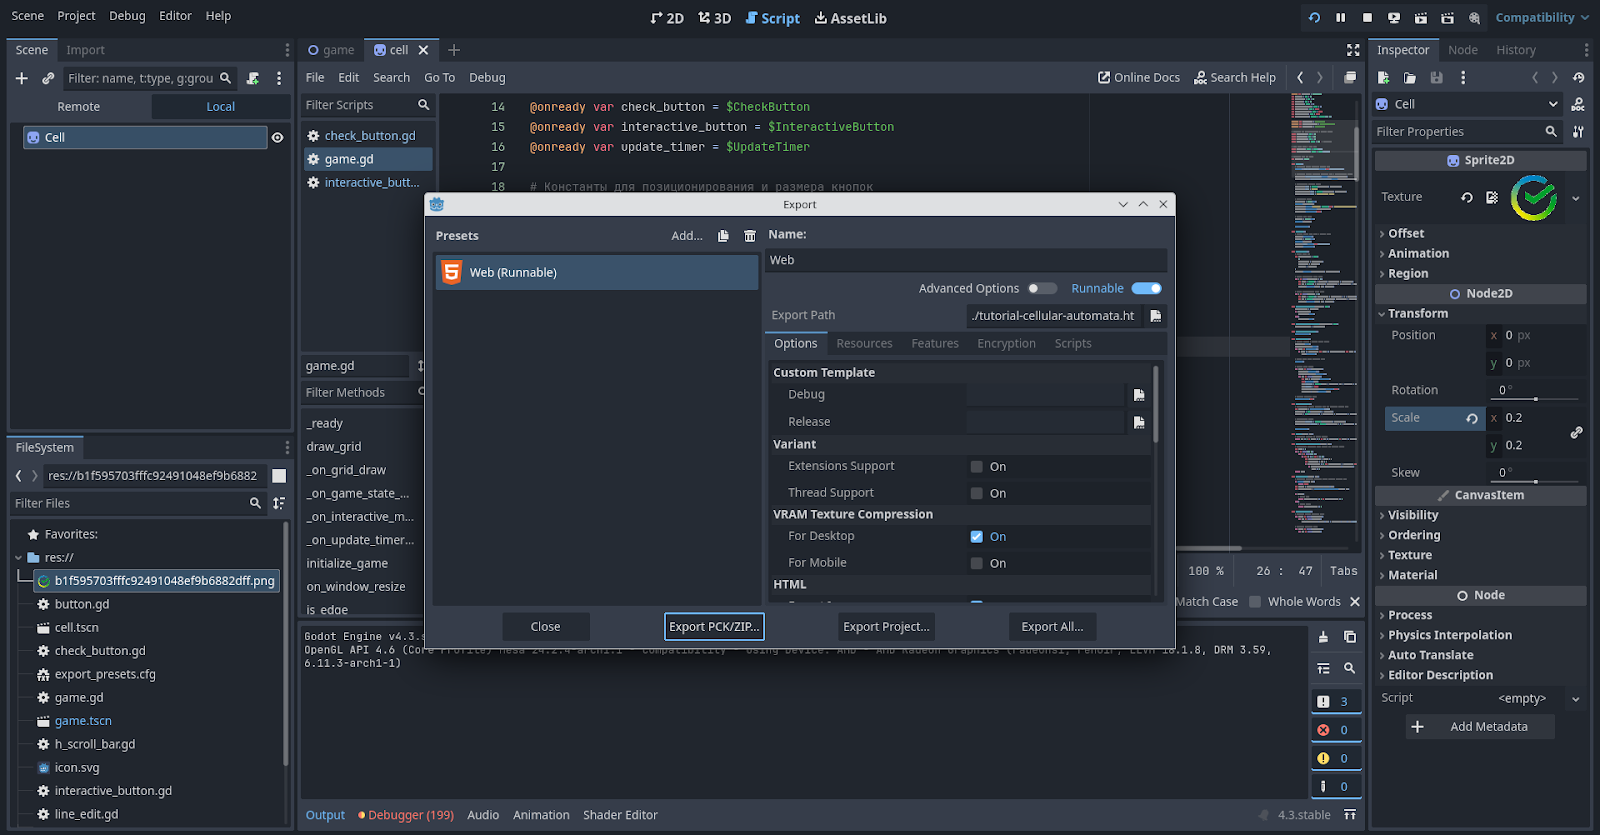
Task: Click the play project reload icon
Action: [x=1314, y=18]
